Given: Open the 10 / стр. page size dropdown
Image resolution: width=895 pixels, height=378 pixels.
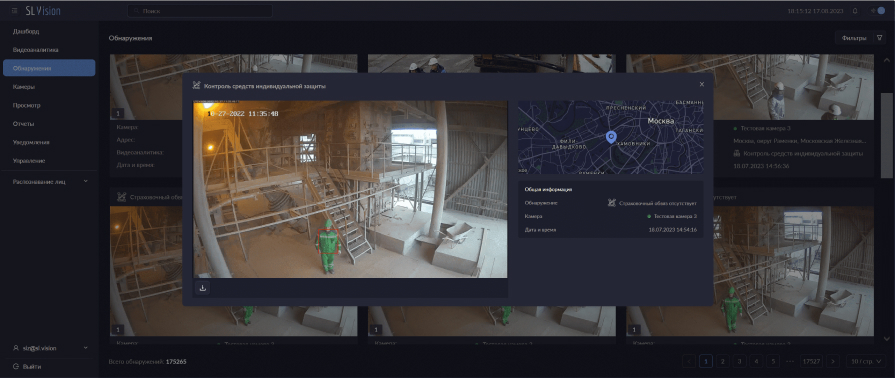Looking at the screenshot, I should [x=865, y=361].
